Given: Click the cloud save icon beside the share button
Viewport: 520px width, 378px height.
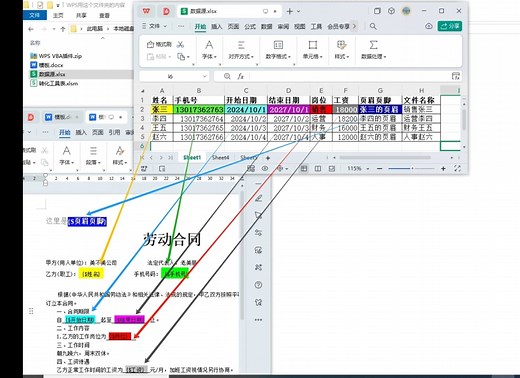Looking at the screenshot, I should [x=429, y=26].
